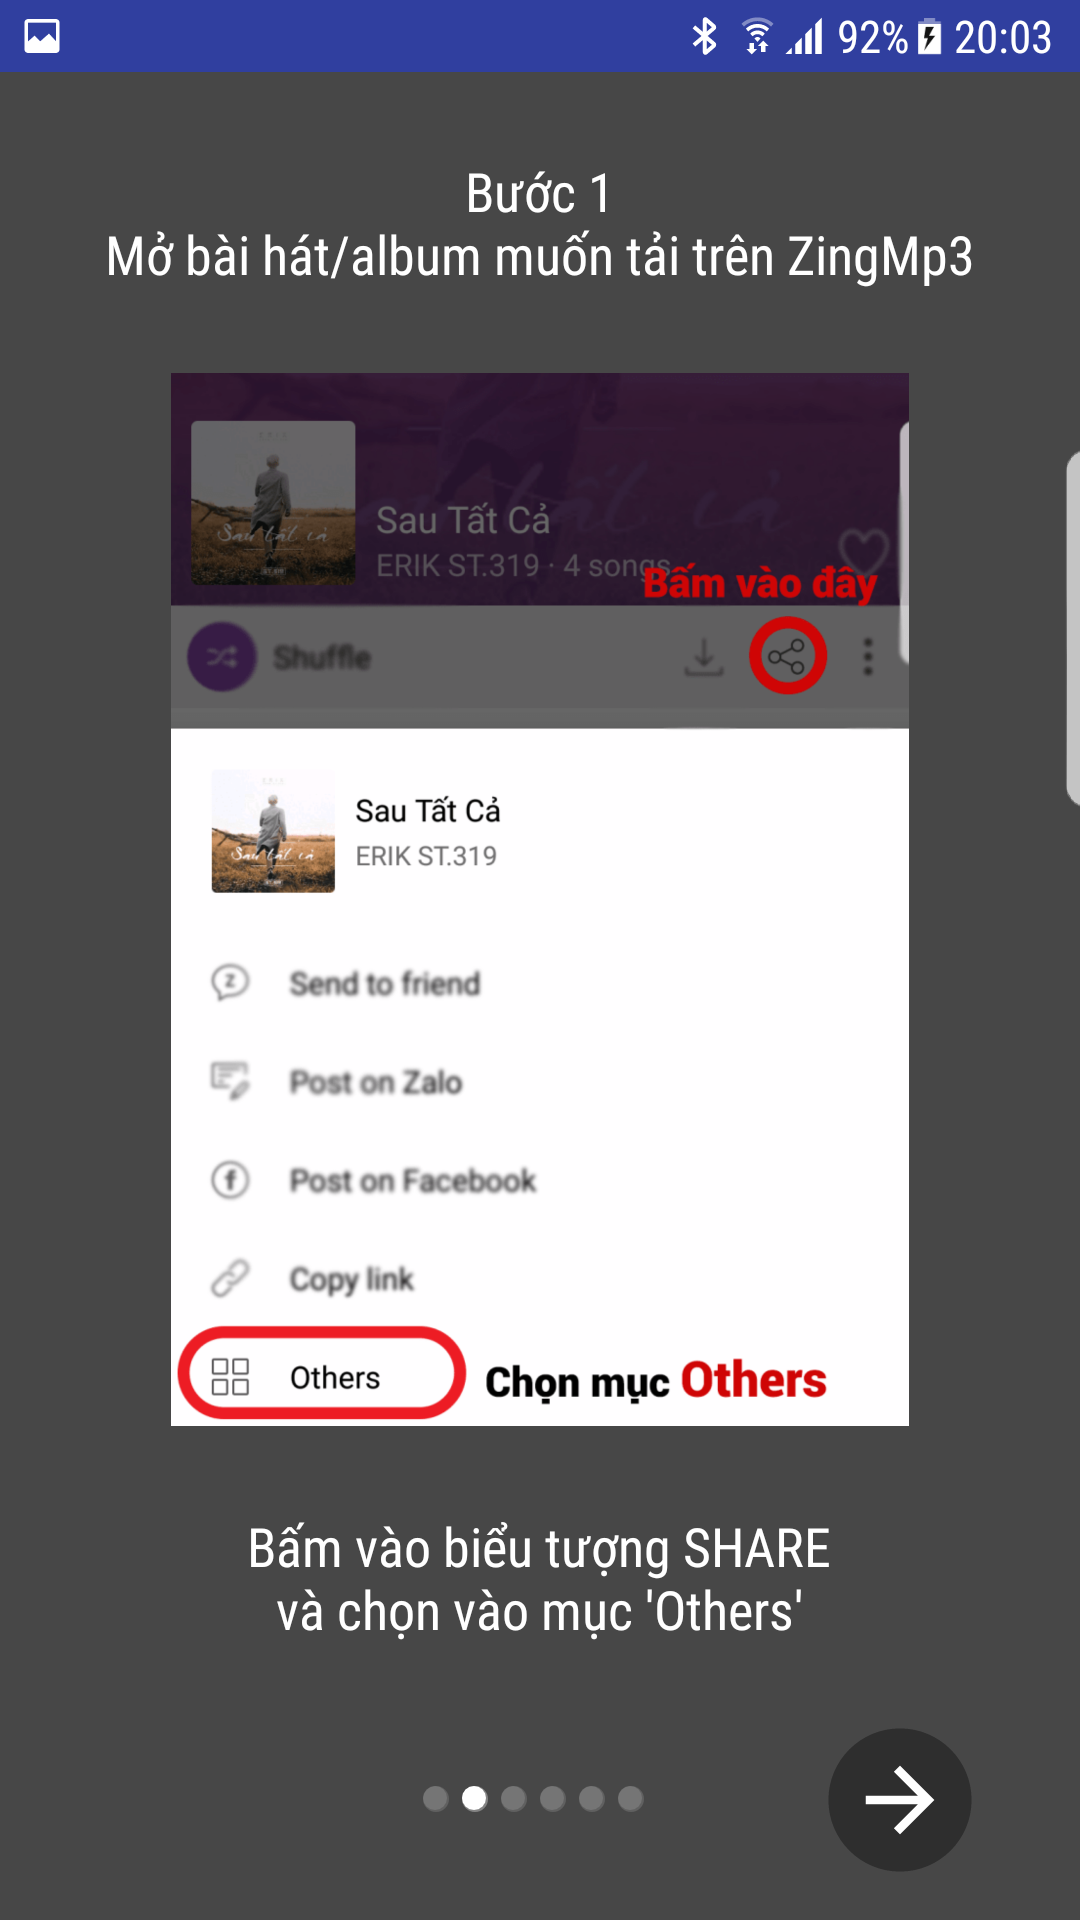Tap the next arrow button
Screen dimensions: 1080x1920
tap(899, 1799)
